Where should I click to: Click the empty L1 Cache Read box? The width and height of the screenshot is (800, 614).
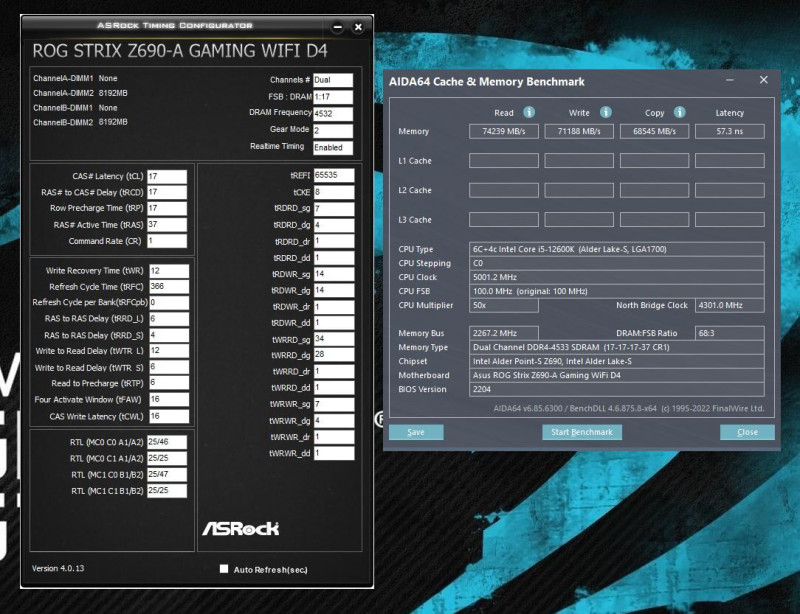(x=504, y=161)
